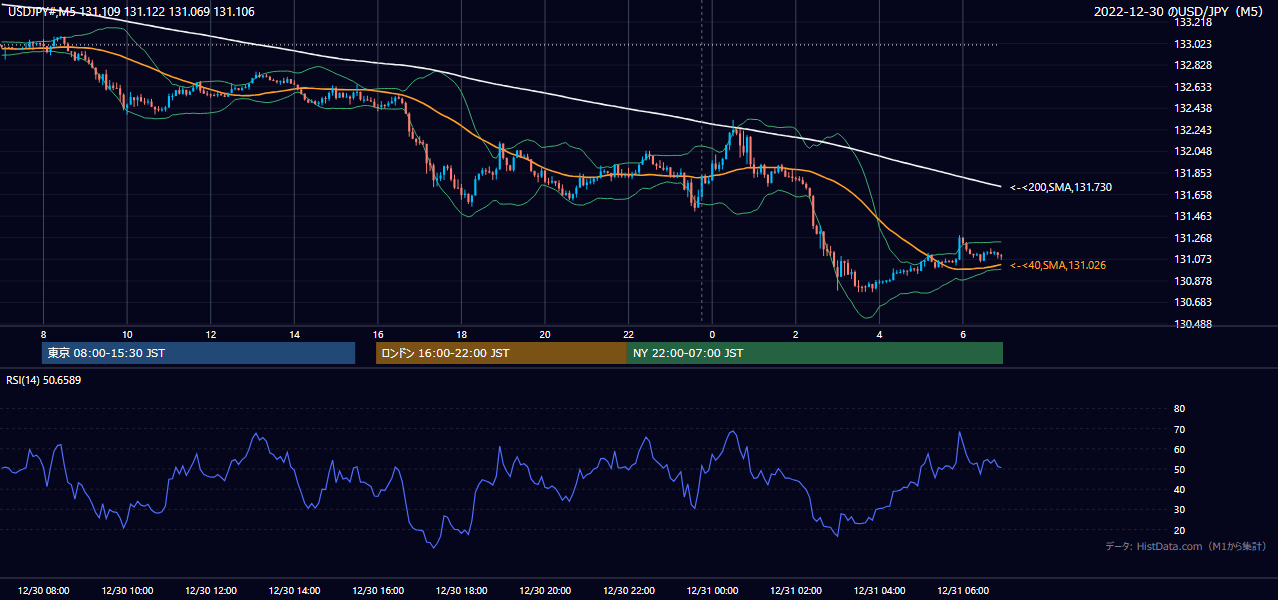Click hour label 22 under the price chart
The width and height of the screenshot is (1278, 600).
point(628,334)
